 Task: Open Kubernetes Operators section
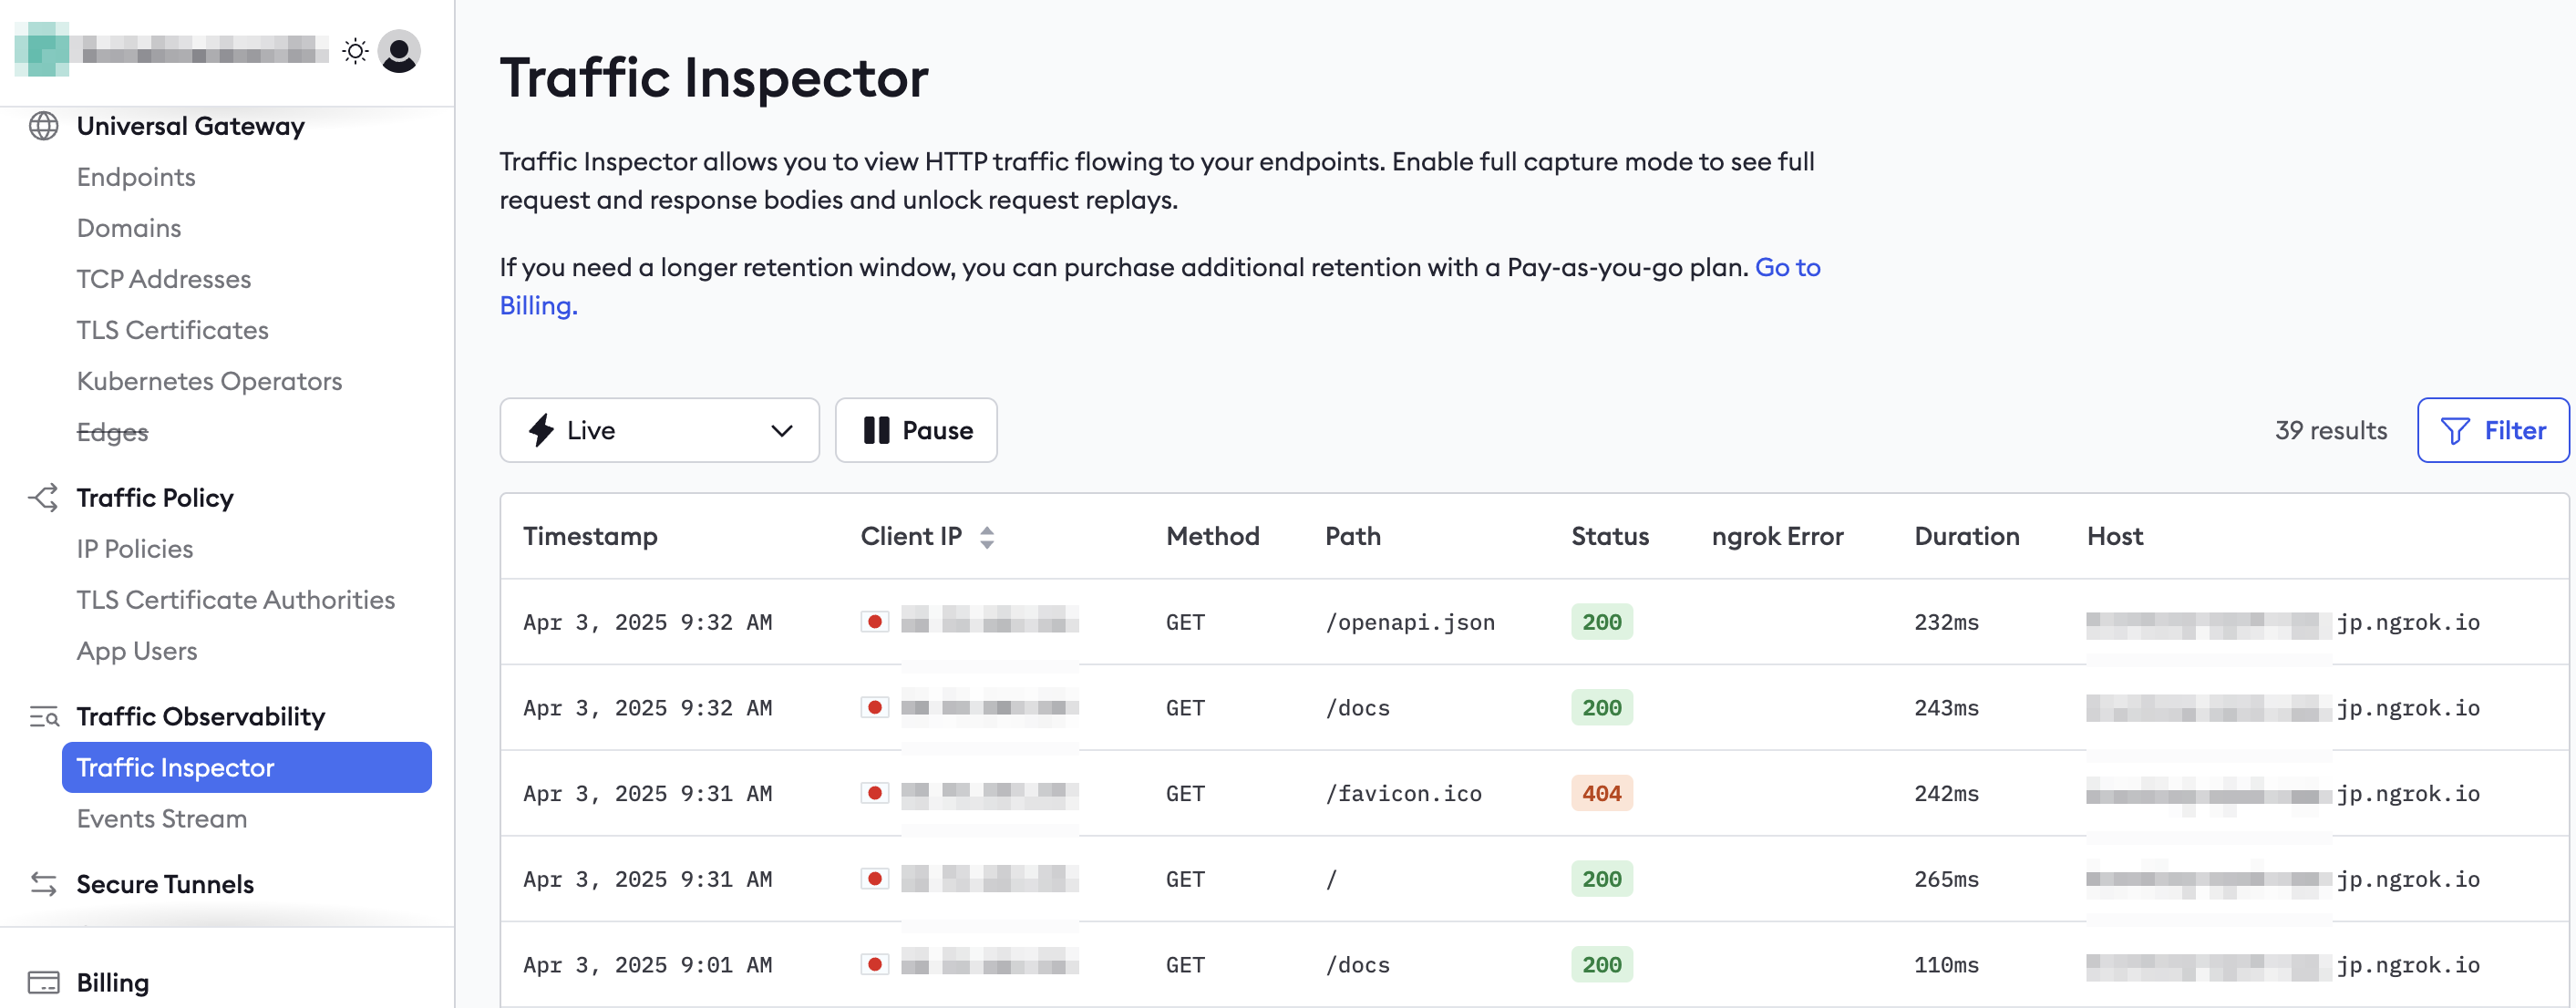[x=209, y=381]
